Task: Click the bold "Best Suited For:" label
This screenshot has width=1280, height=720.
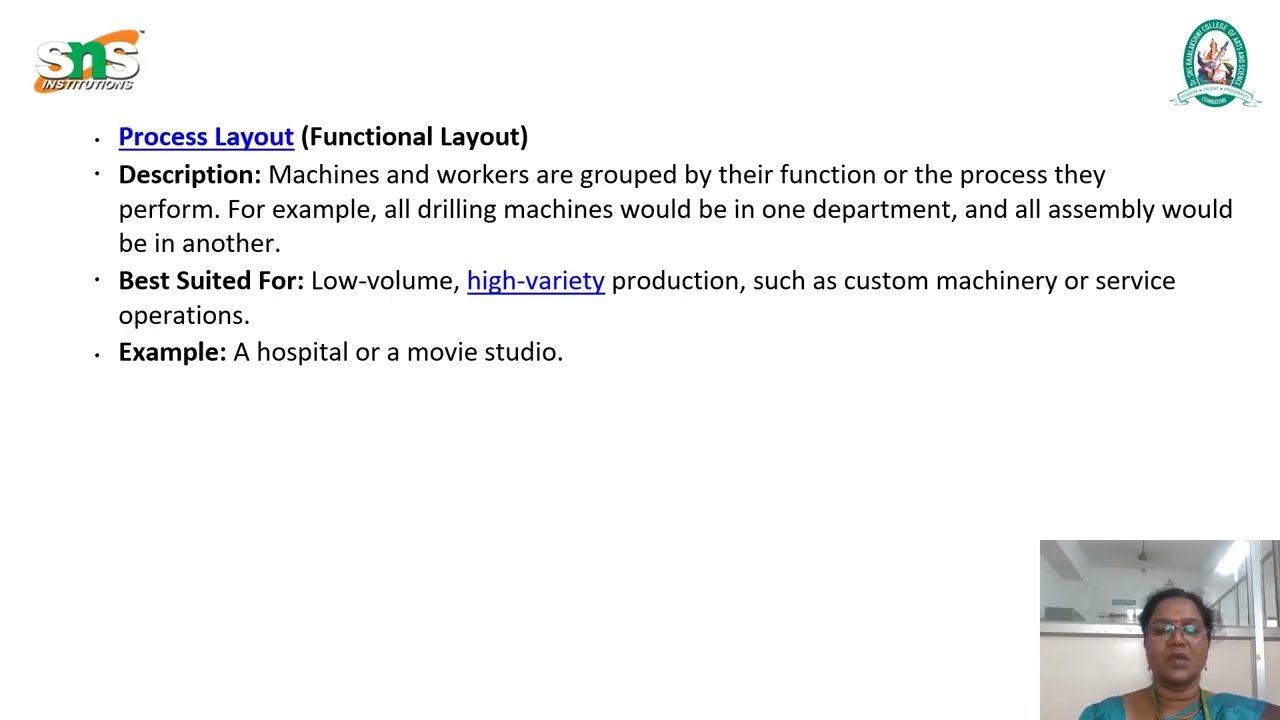Action: 211,281
